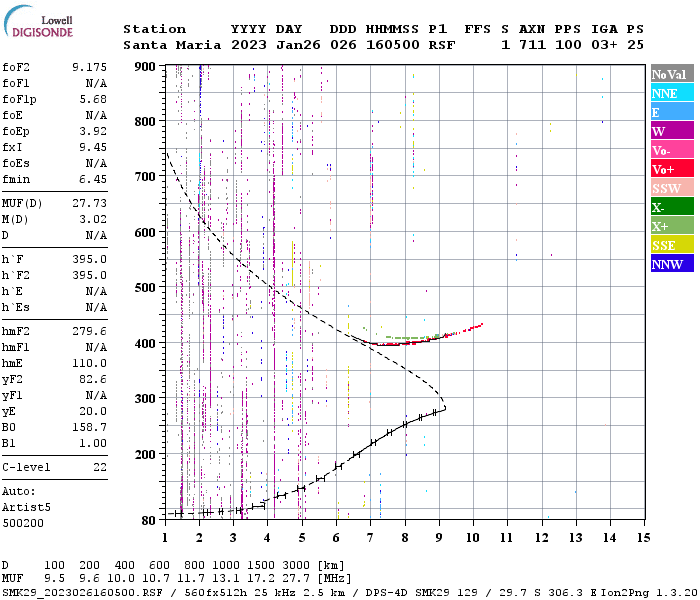Image resolution: width=700 pixels, height=600 pixels.
Task: Click the Ion2Png 1.3.20 version text
Action: (x=649, y=592)
